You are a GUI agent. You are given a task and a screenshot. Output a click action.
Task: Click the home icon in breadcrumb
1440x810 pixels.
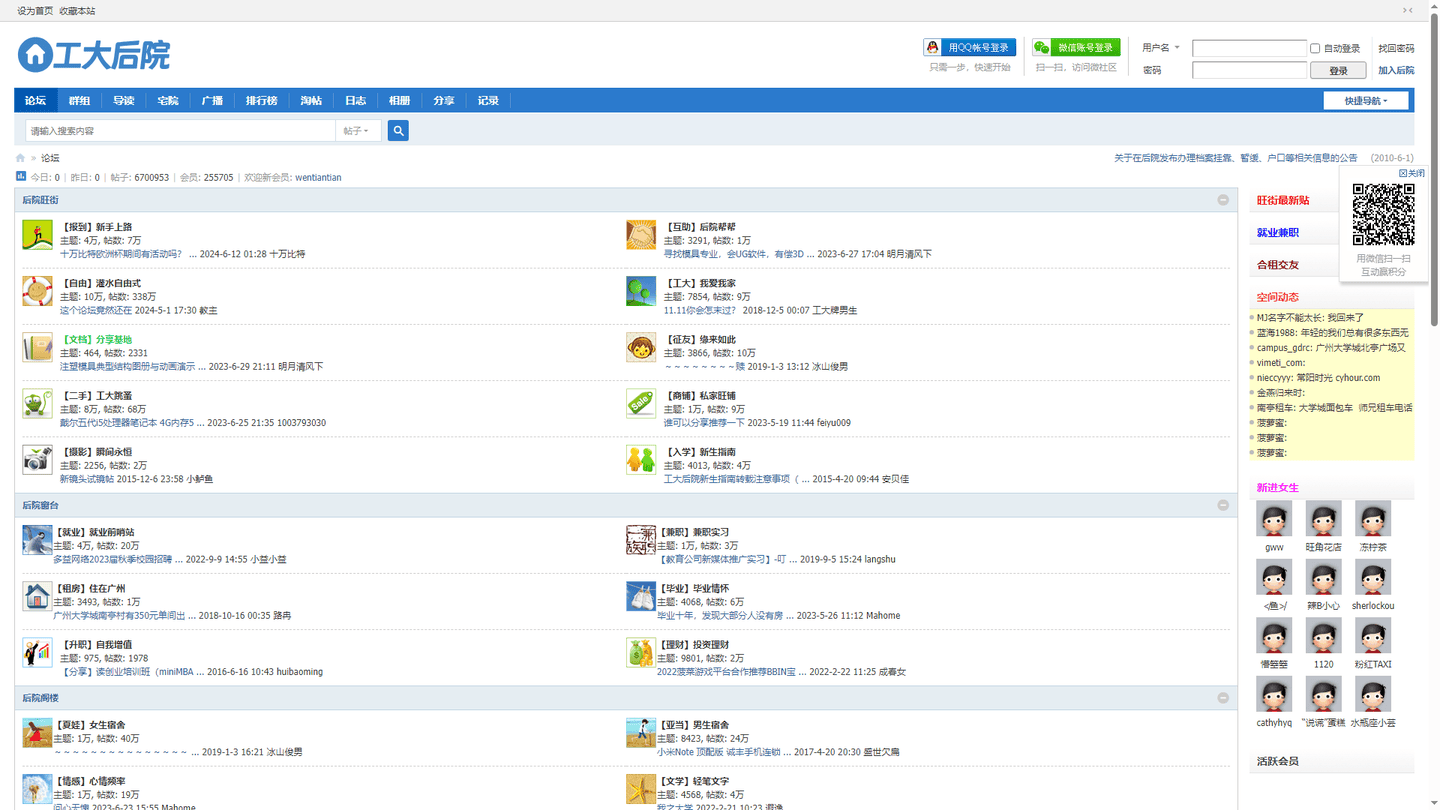coord(20,158)
